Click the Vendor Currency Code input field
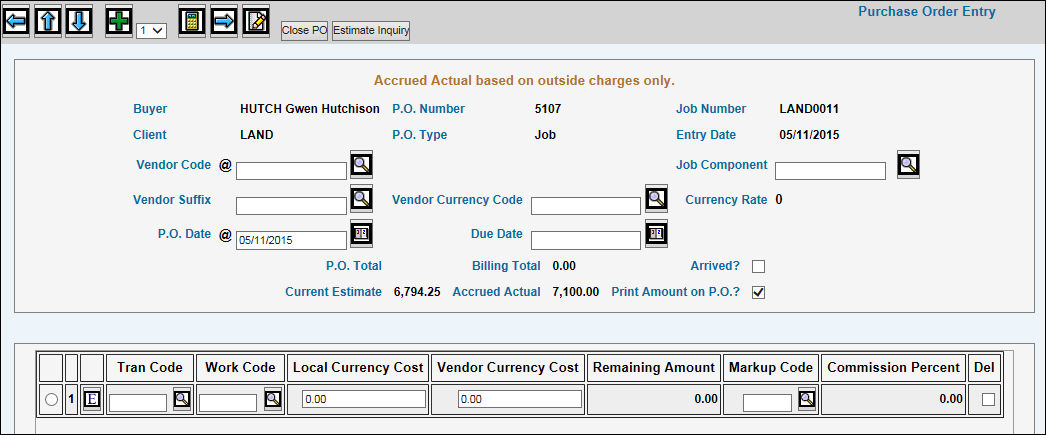 coord(586,205)
